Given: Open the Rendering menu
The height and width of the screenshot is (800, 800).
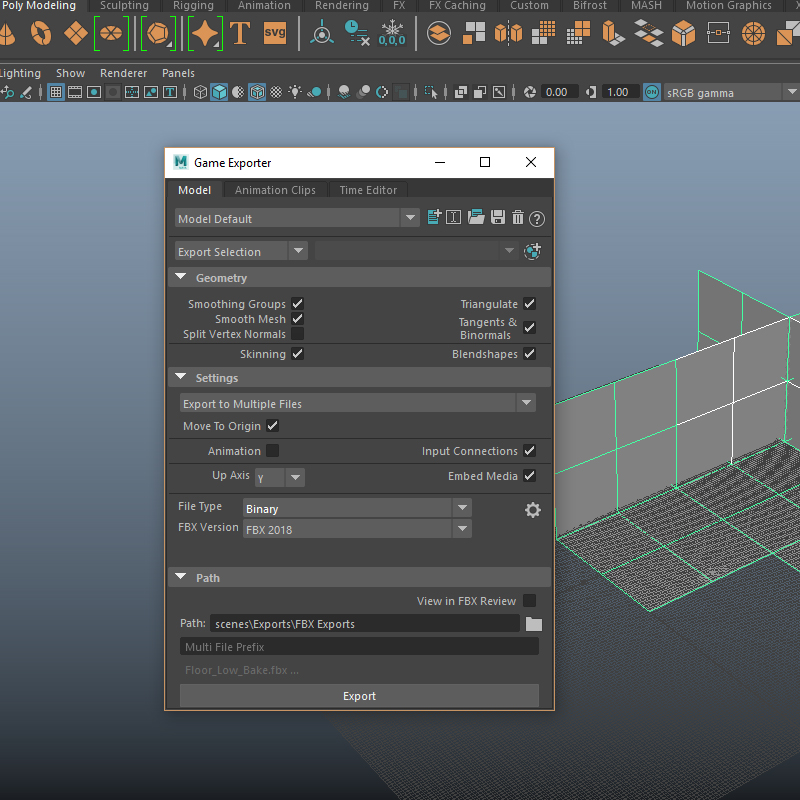Looking at the screenshot, I should [x=342, y=6].
